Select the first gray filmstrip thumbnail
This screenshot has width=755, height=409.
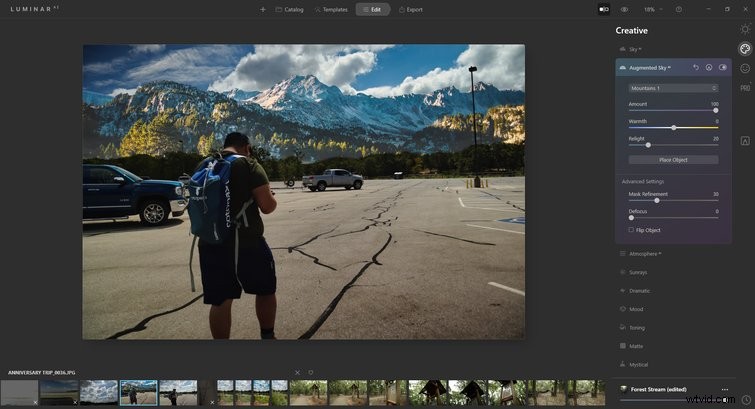coord(19,393)
